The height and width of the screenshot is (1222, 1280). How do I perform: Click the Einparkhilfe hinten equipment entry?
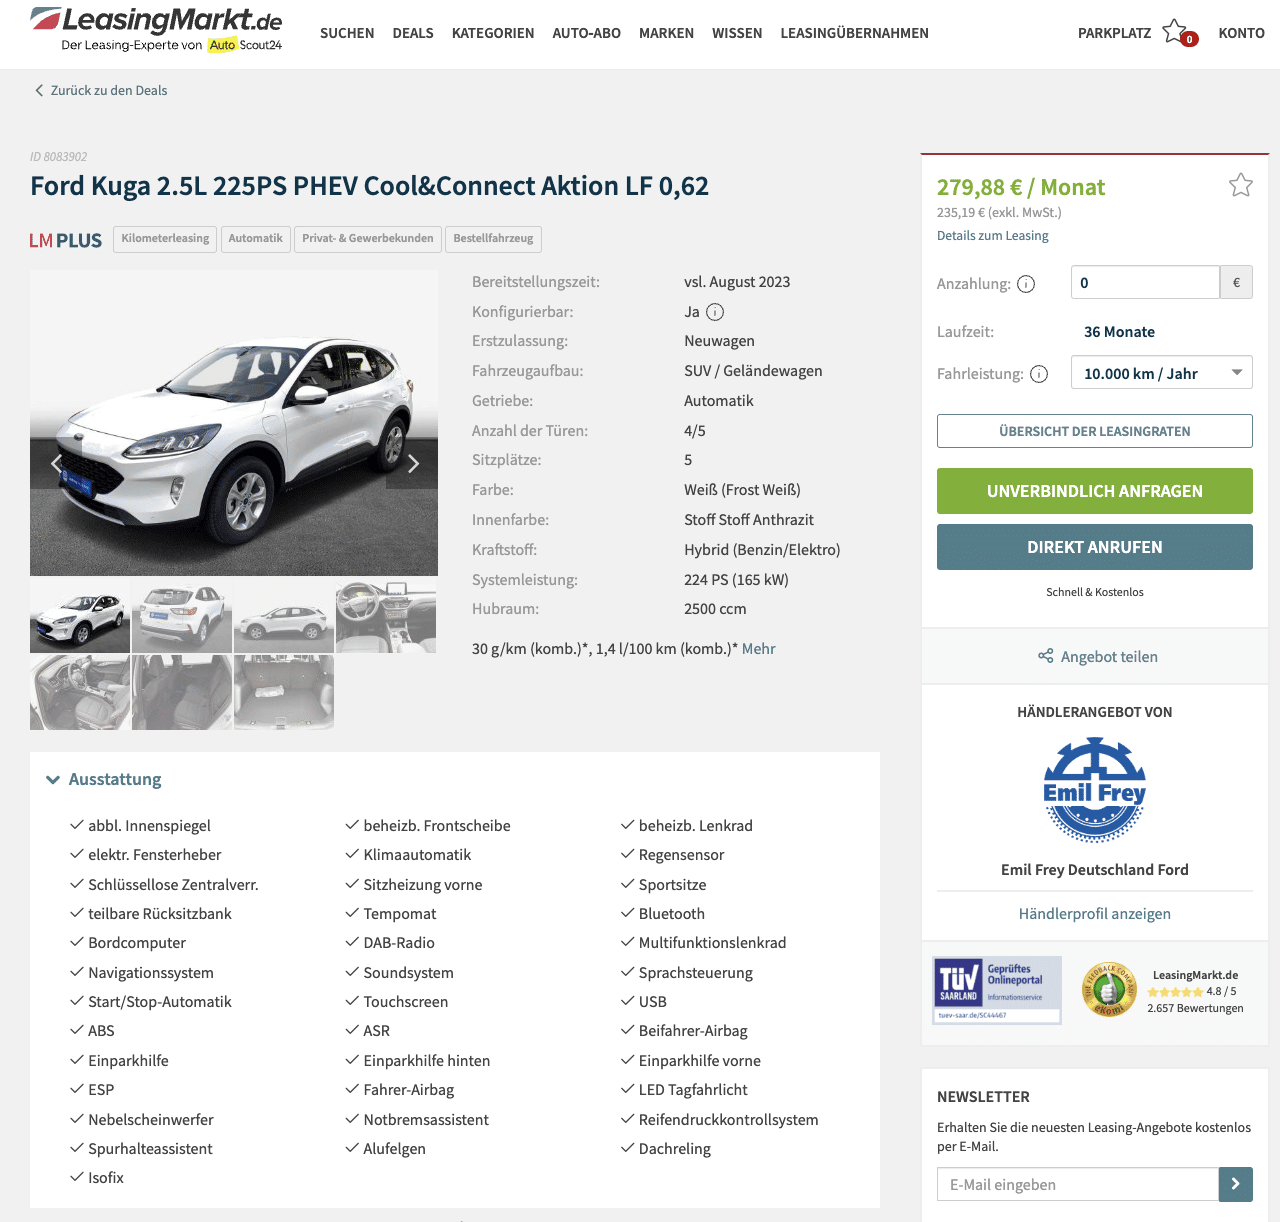coord(427,1061)
